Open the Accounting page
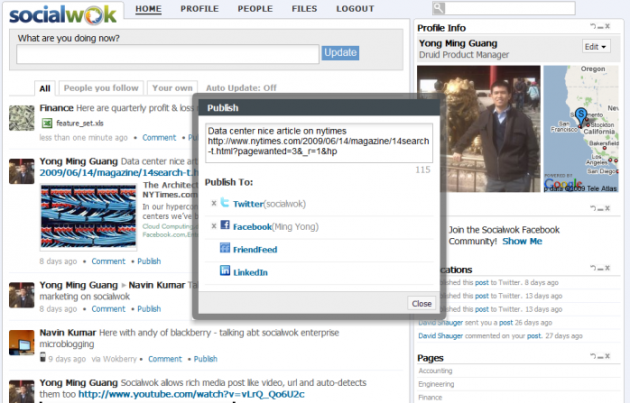The image size is (630, 403). coord(435,371)
